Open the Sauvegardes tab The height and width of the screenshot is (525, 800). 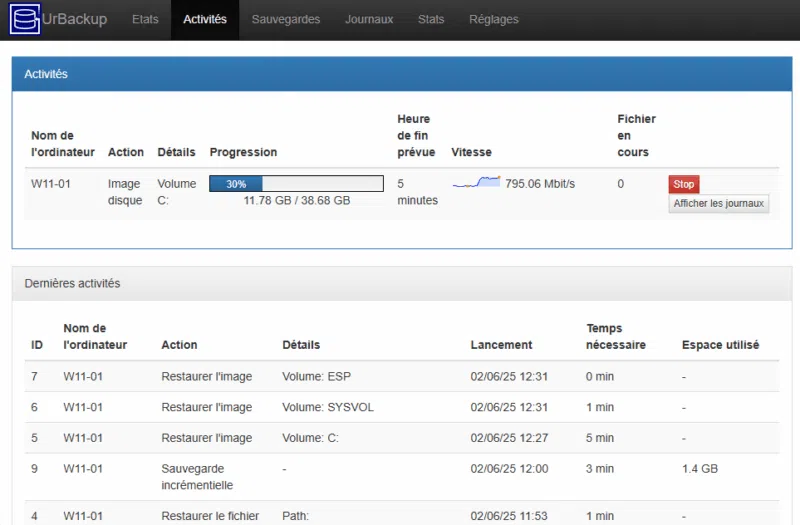click(286, 19)
